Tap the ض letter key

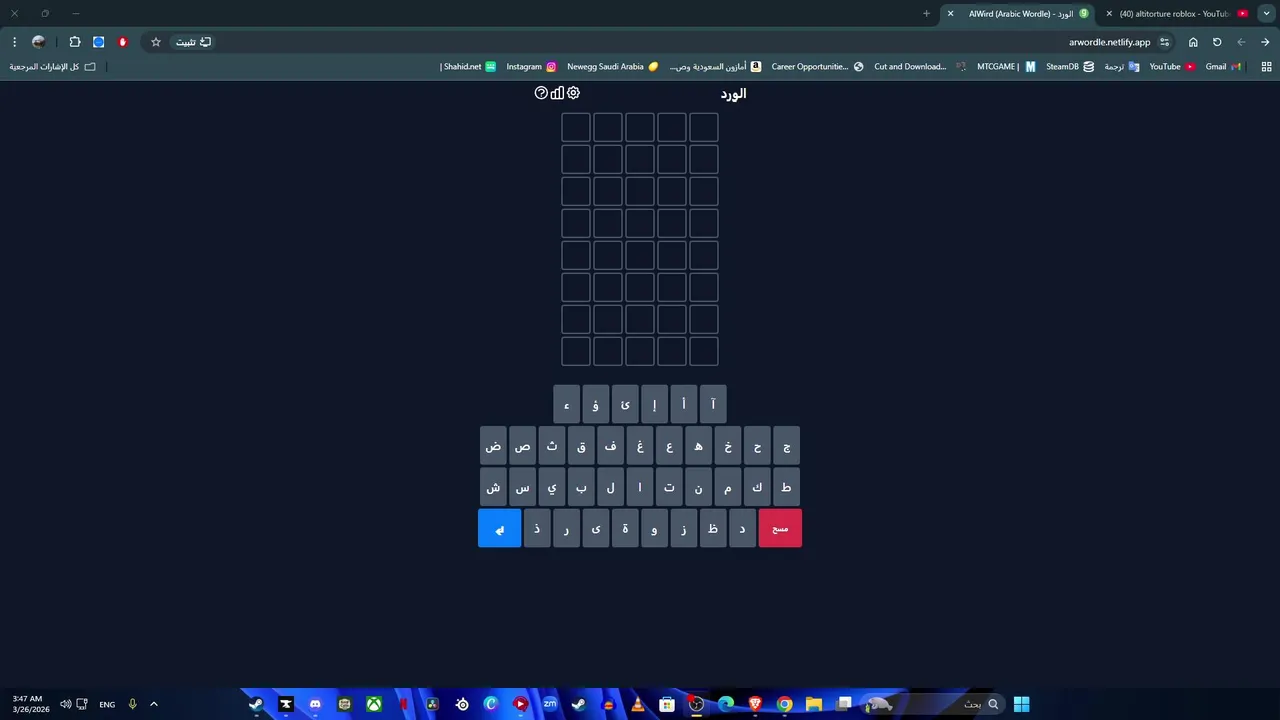pos(493,446)
